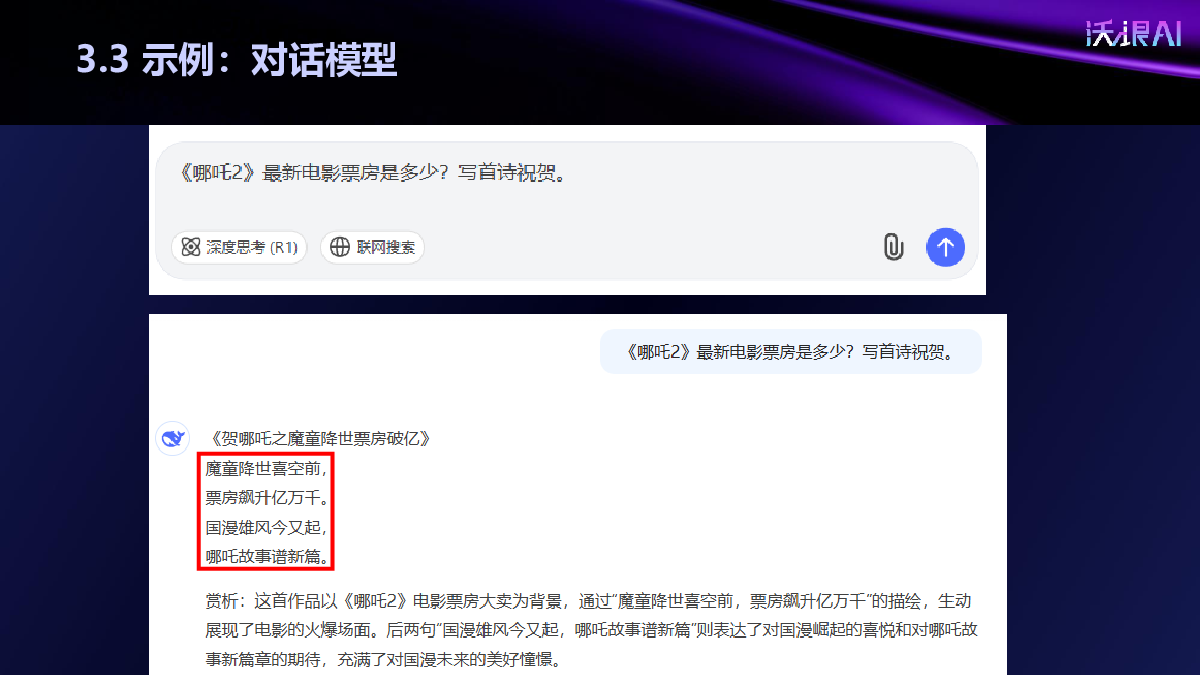Click the 赏析 commentary paragraph

[591, 630]
